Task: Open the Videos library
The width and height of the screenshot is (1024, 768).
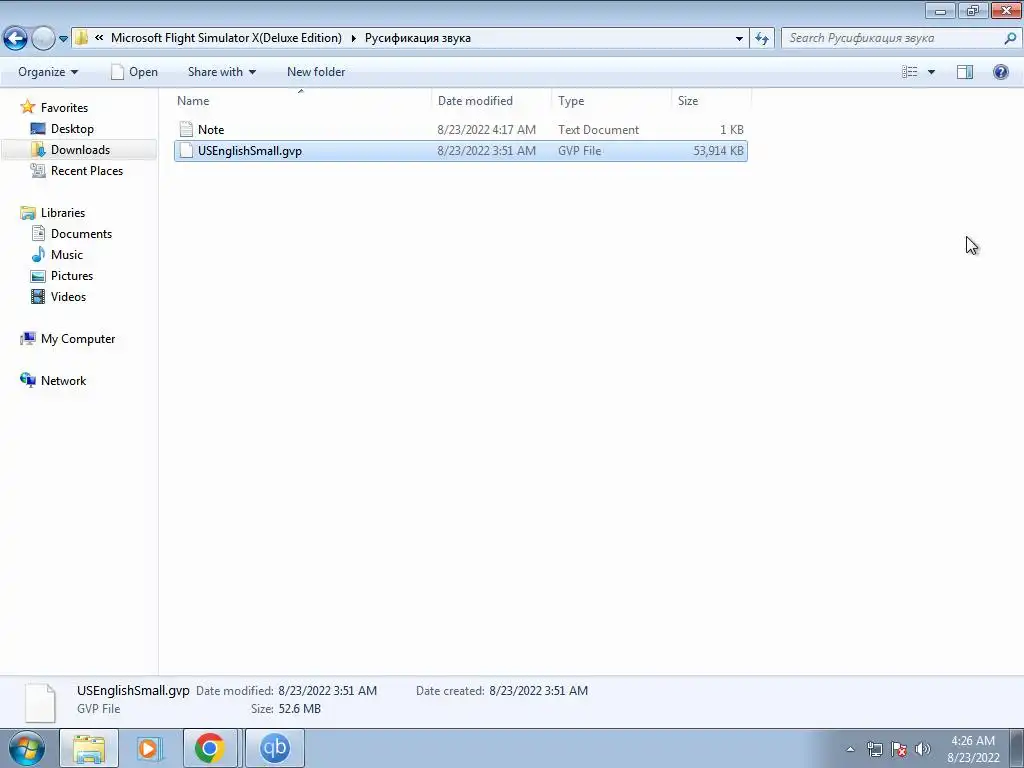Action: click(68, 296)
